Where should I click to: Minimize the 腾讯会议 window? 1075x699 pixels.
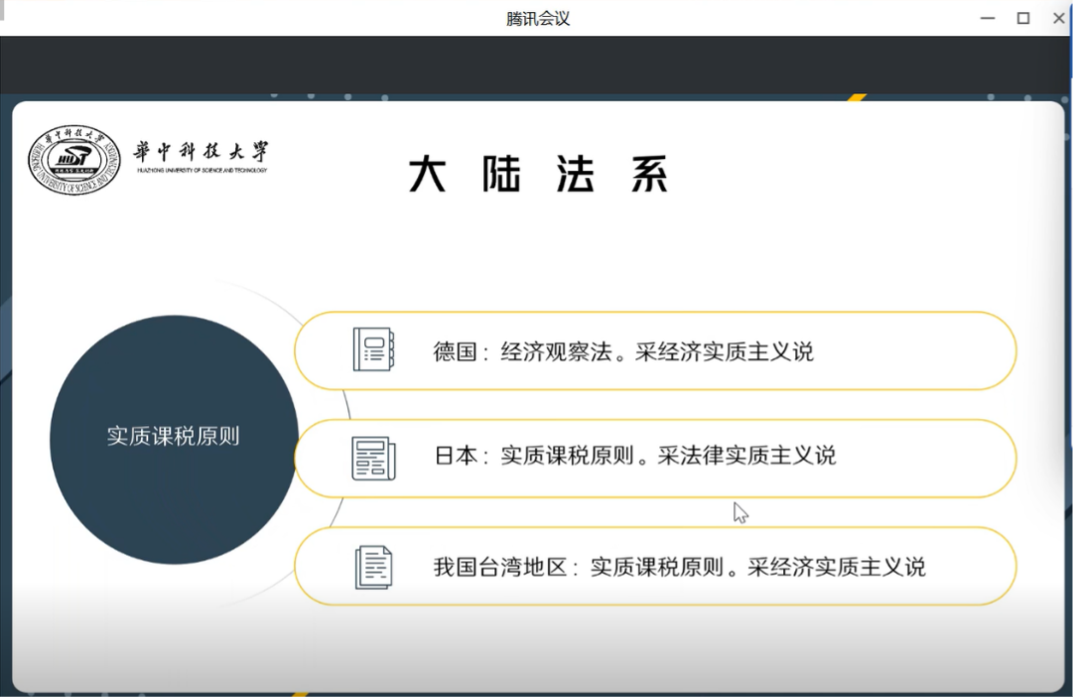[x=988, y=18]
